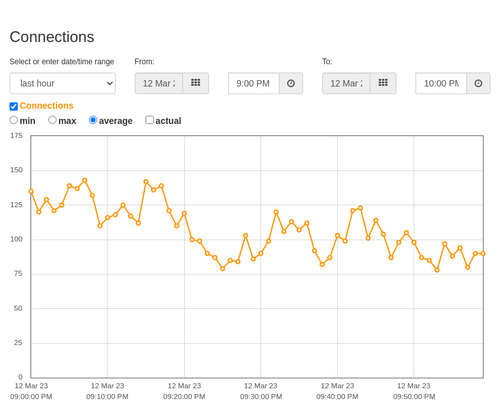This screenshot has height=403, width=500.
Task: Open the last hour range dropdown
Action: coord(63,83)
